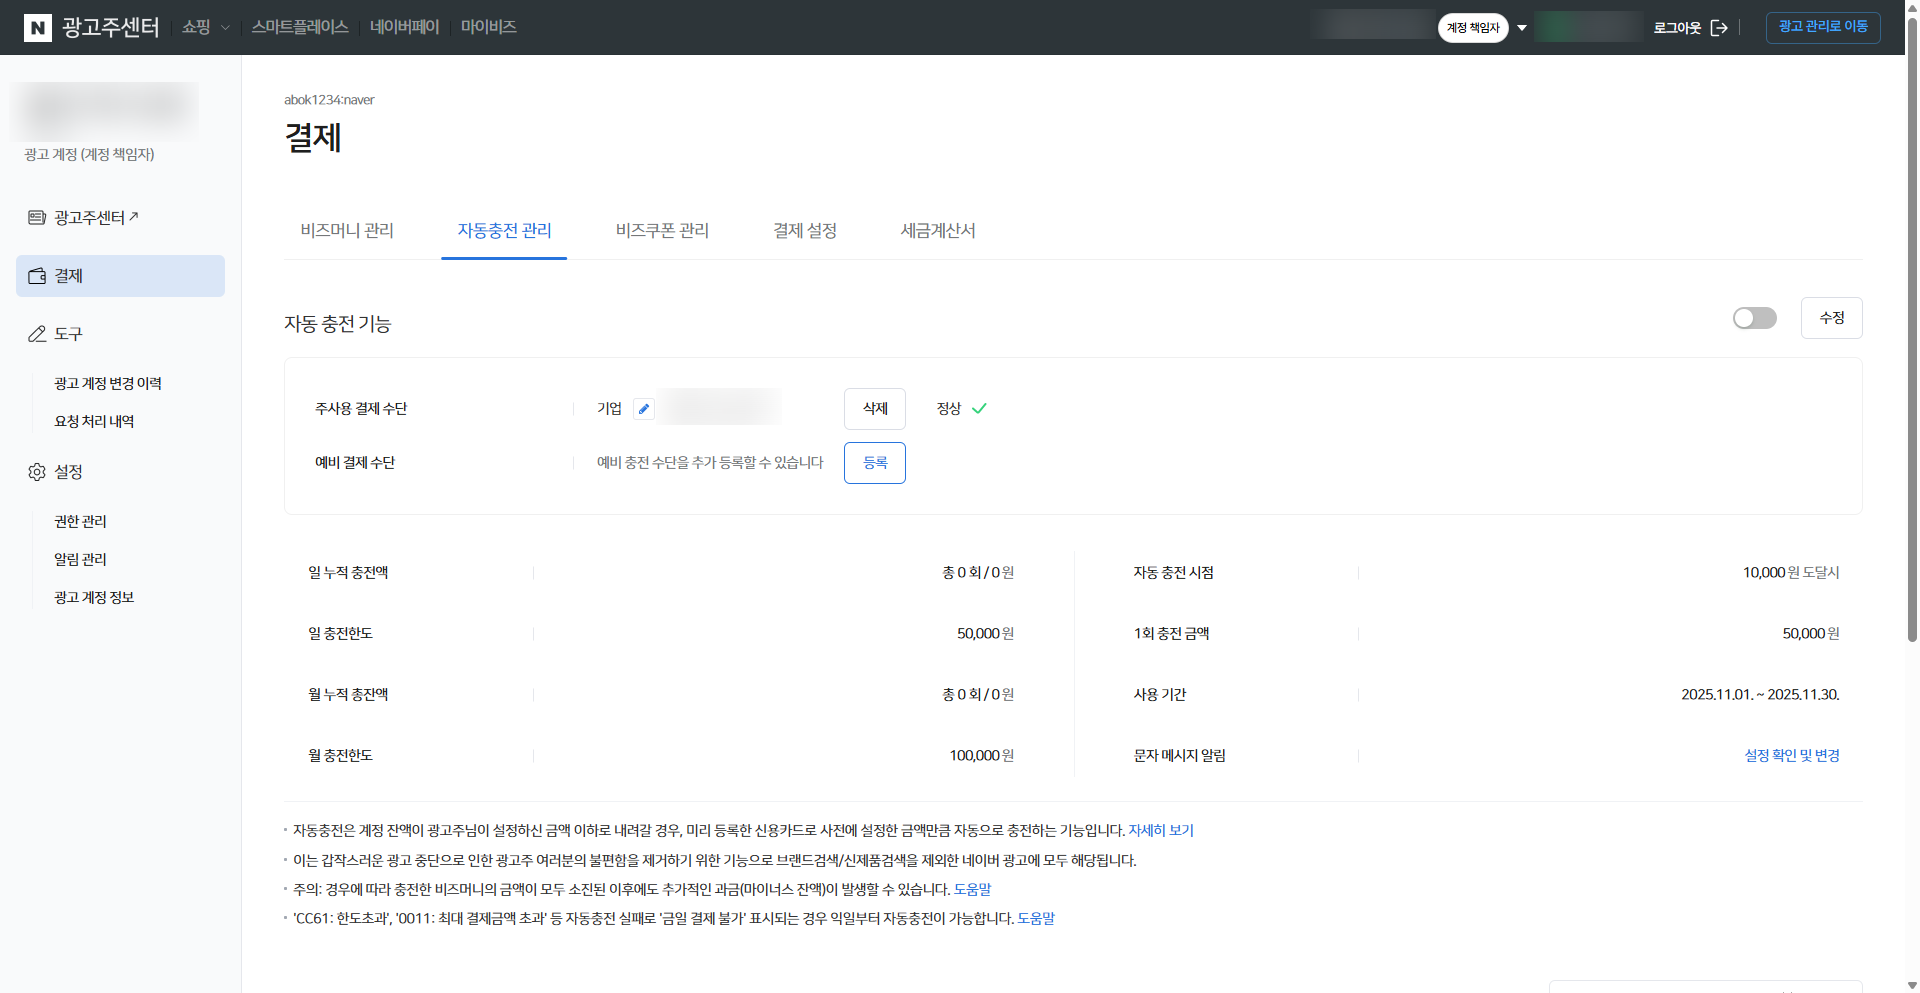The image size is (1920, 993).
Task: Click the 계정 책임자 badge
Action: pyautogui.click(x=1473, y=28)
